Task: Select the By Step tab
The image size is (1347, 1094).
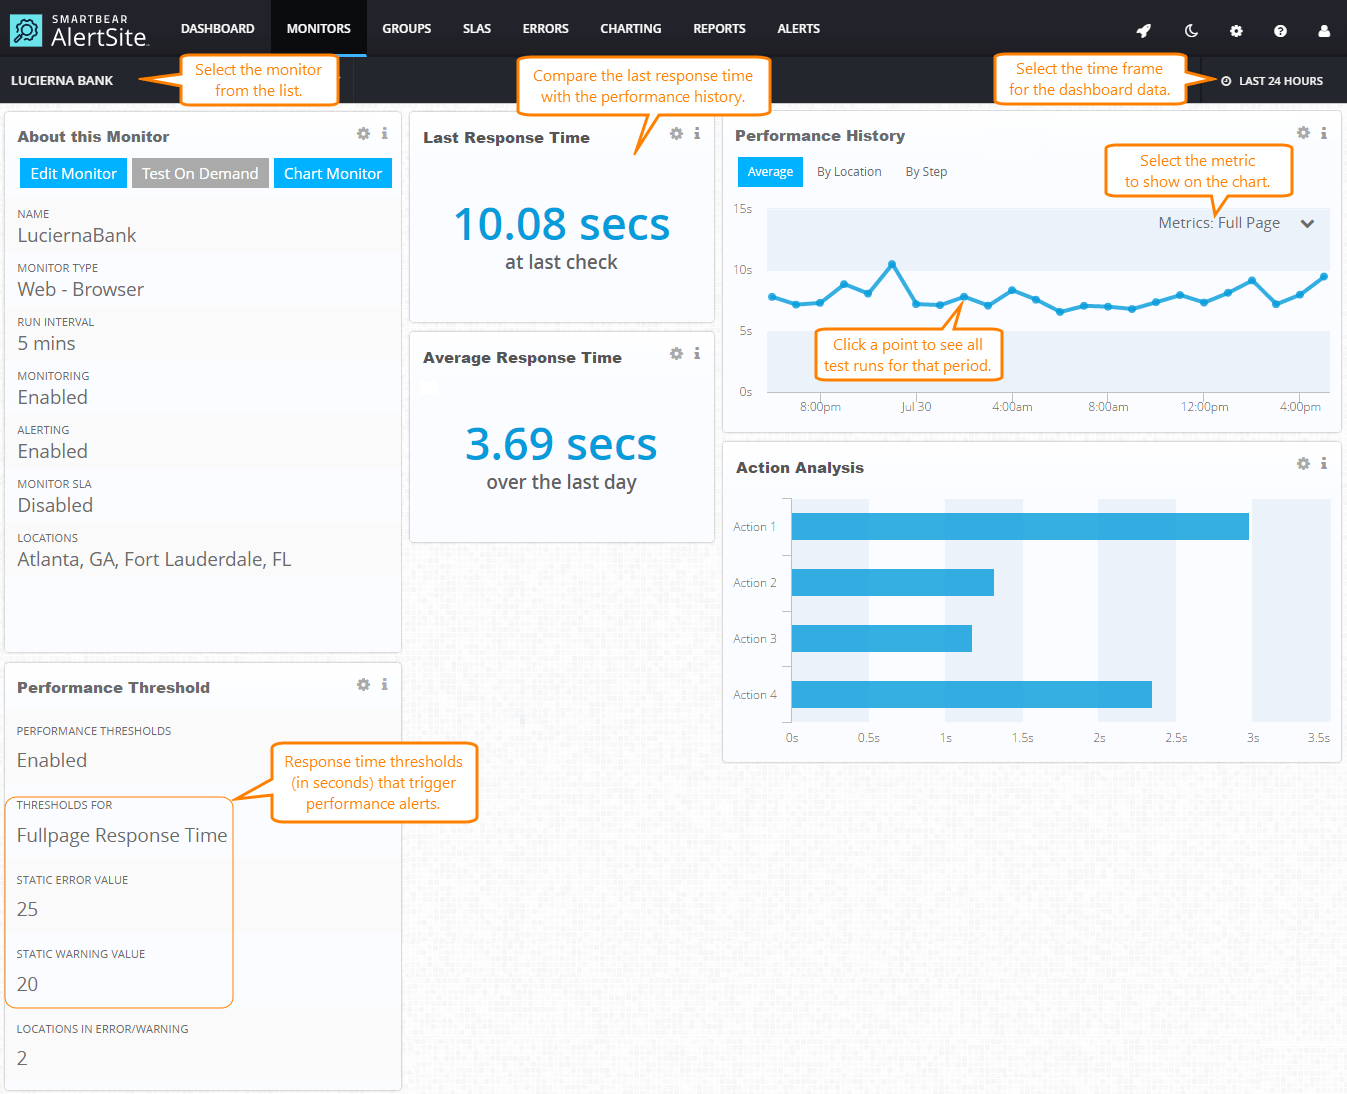Action: coord(925,171)
